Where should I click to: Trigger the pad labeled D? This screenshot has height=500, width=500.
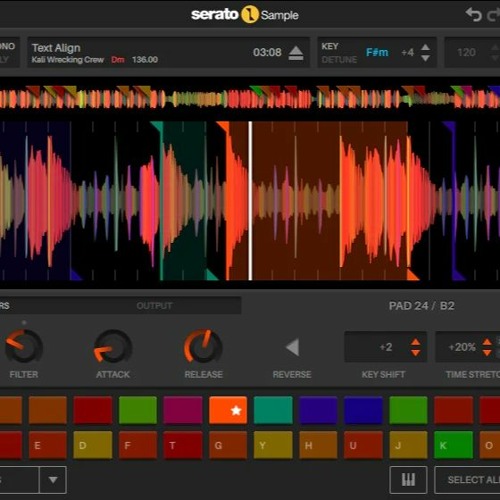coord(93,445)
